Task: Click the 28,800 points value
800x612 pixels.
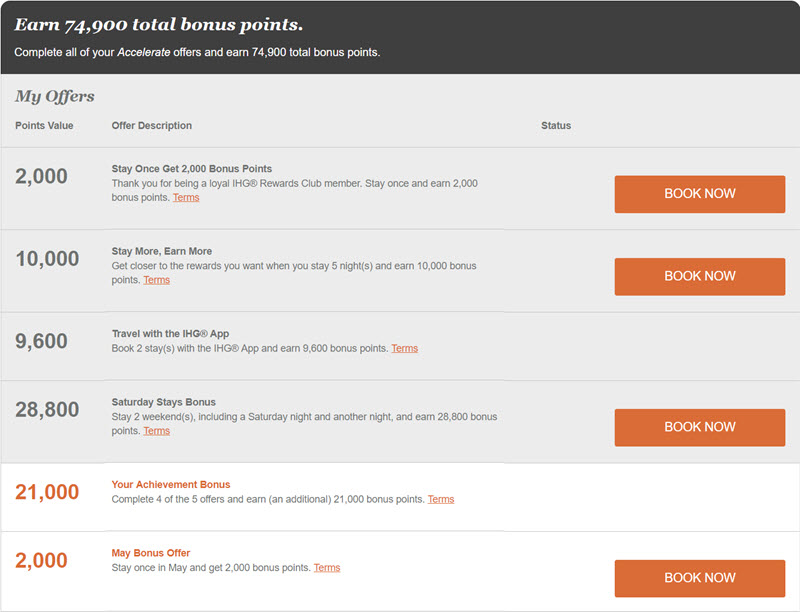Action: [x=47, y=410]
